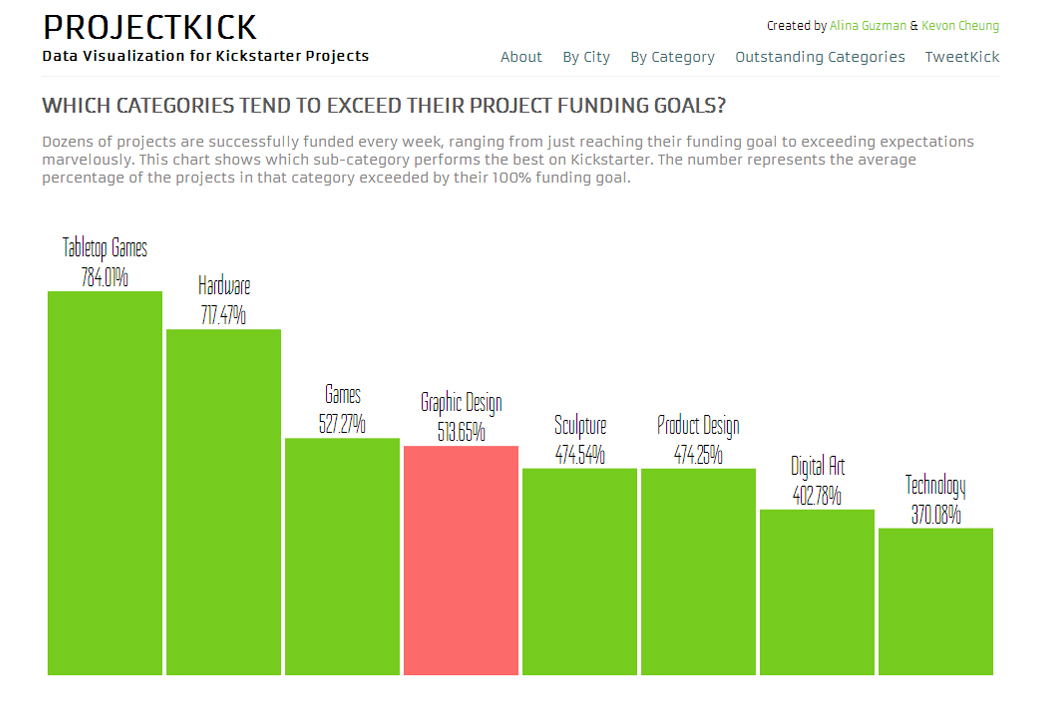
Task: Select the Tabletop Games bar
Action: tap(105, 483)
